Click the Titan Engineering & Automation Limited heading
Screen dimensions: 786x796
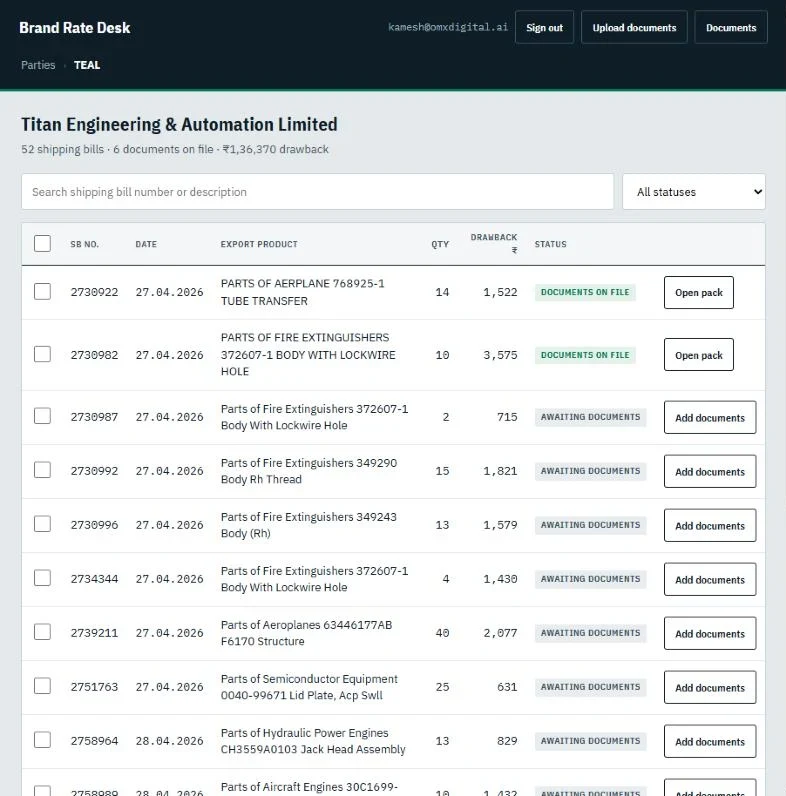tap(179, 124)
